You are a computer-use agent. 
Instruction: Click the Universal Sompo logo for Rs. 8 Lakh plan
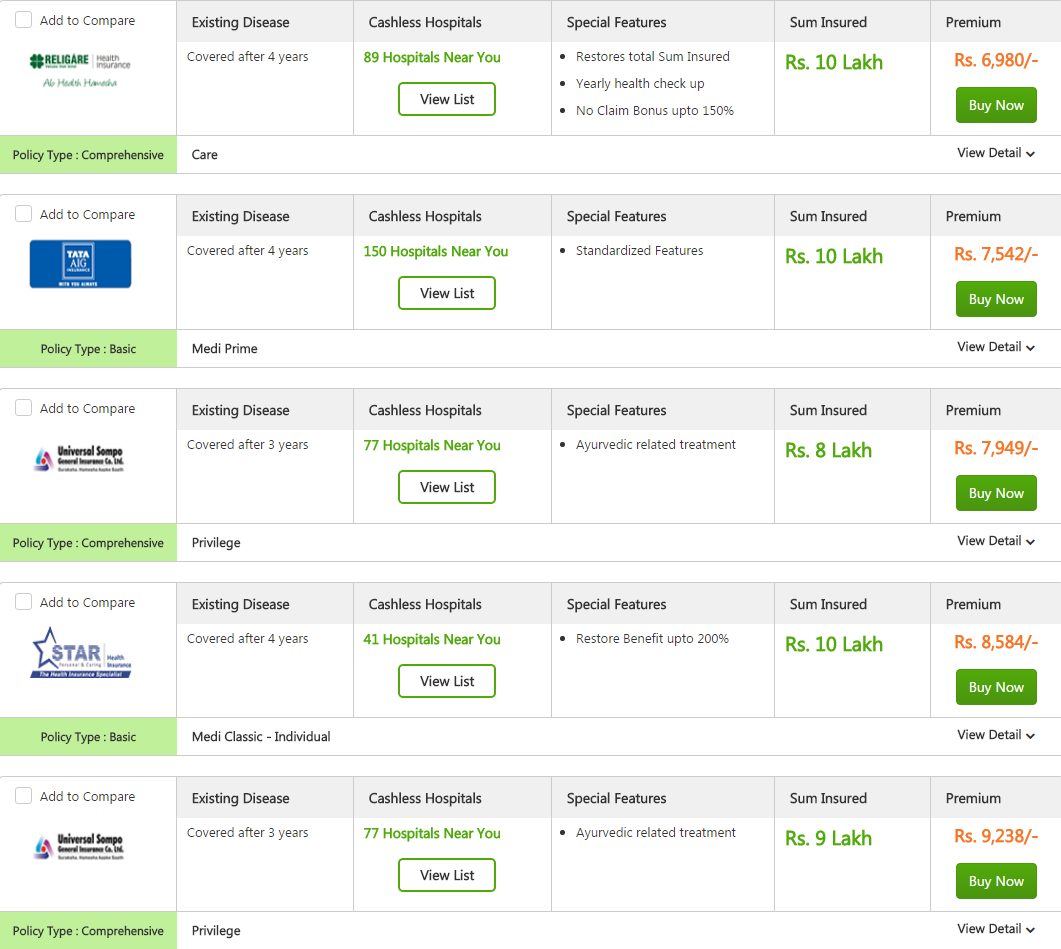click(79, 458)
